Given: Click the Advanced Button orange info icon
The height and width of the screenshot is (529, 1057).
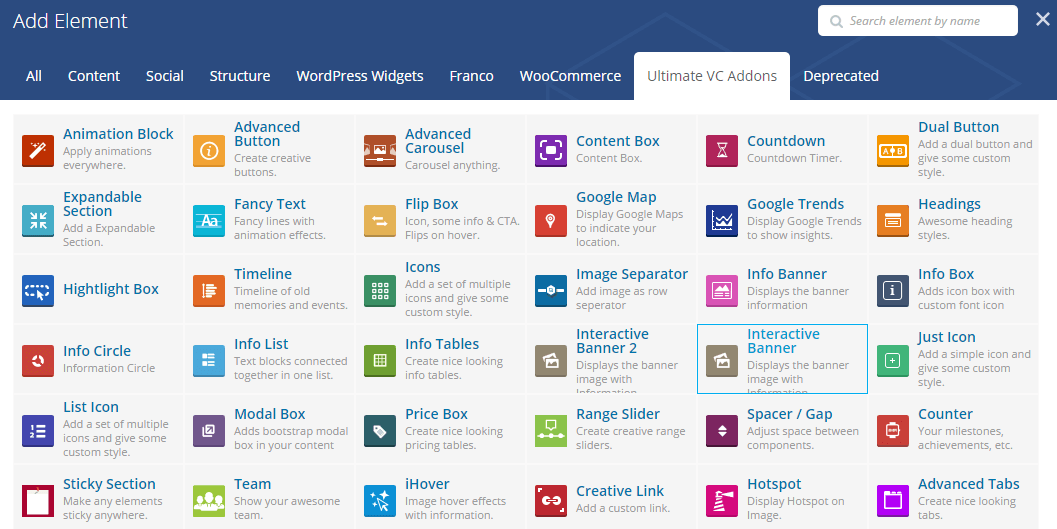Looking at the screenshot, I should coord(209,150).
